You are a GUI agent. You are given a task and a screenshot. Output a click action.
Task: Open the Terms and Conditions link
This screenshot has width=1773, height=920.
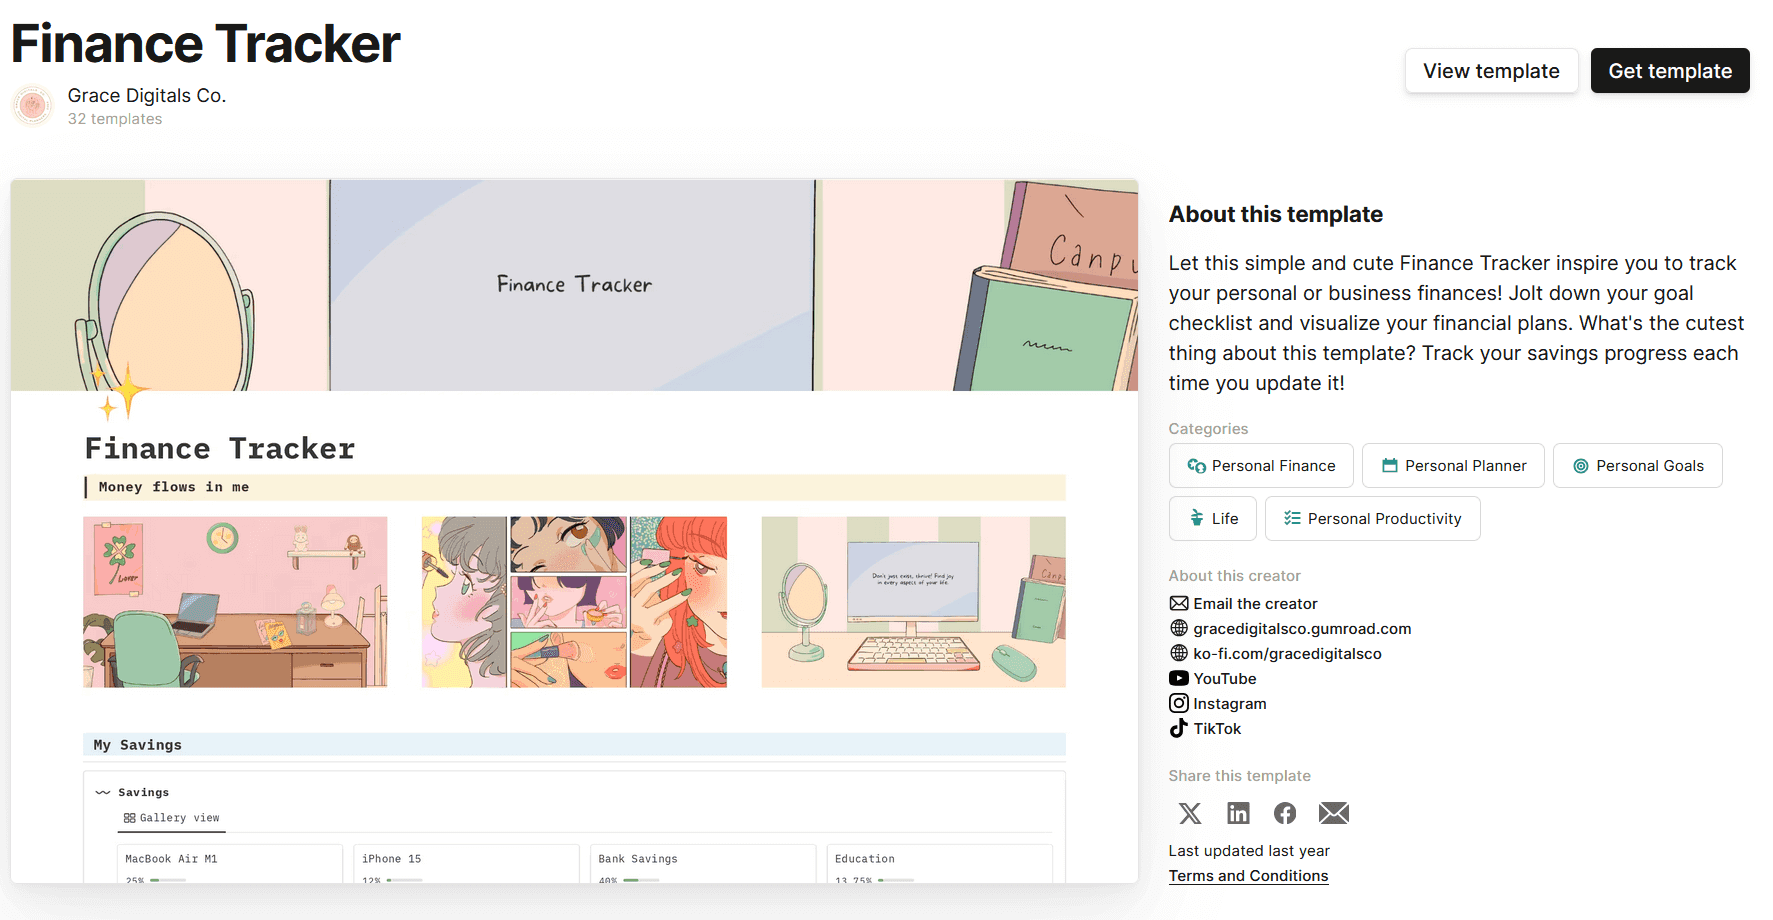(x=1248, y=876)
